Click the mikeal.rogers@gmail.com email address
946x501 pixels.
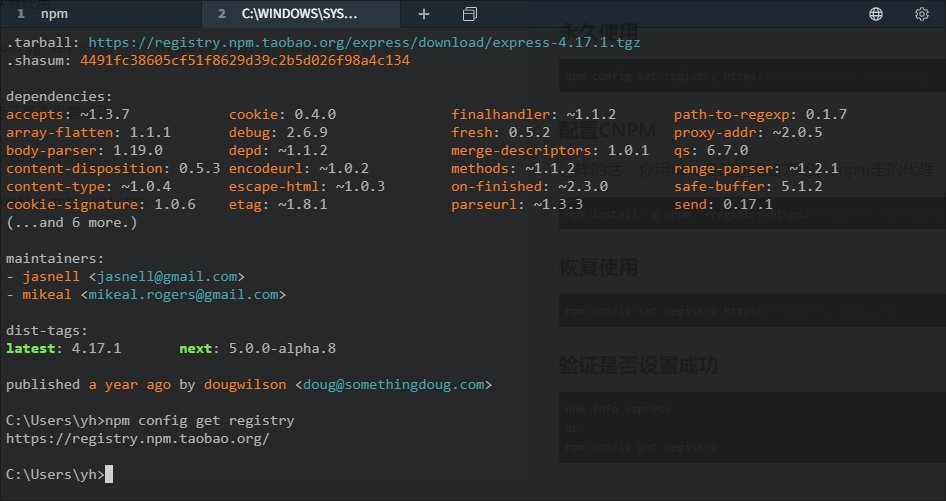(x=183, y=295)
